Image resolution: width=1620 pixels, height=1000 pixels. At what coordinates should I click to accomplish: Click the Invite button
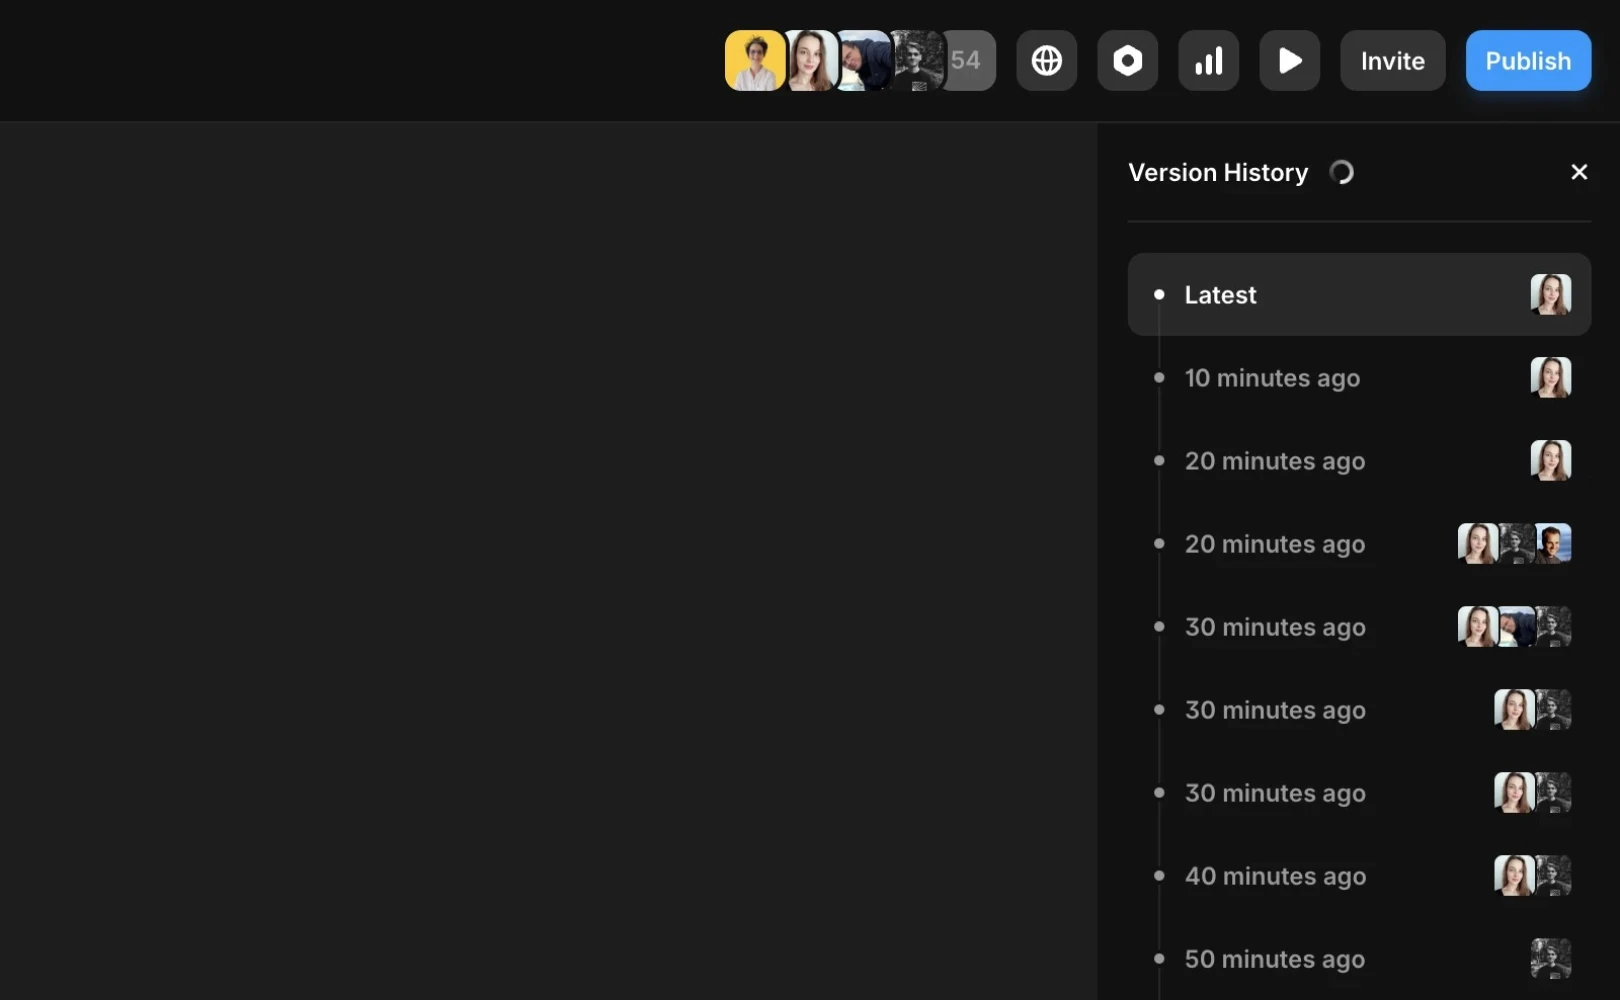click(x=1392, y=61)
